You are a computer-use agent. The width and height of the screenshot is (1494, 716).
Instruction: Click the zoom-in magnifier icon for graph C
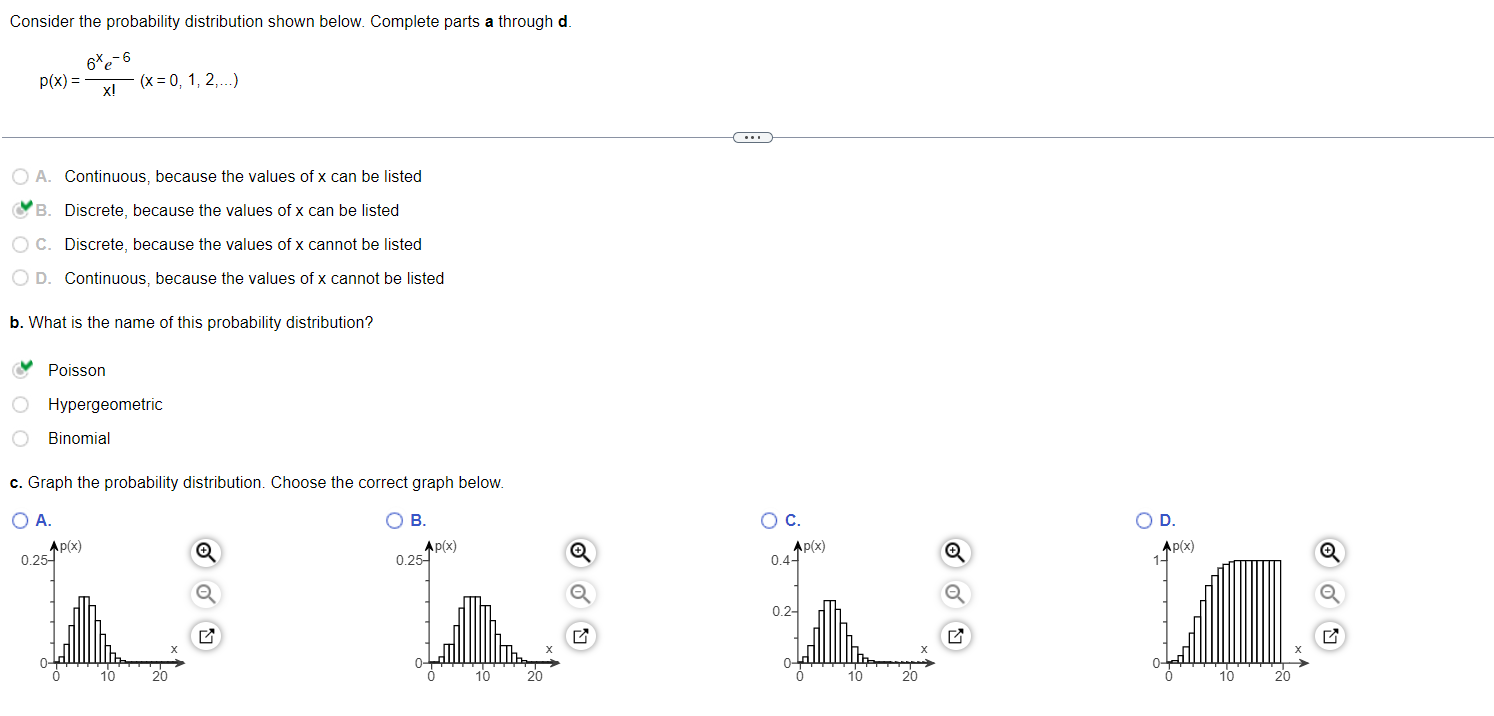pos(954,552)
